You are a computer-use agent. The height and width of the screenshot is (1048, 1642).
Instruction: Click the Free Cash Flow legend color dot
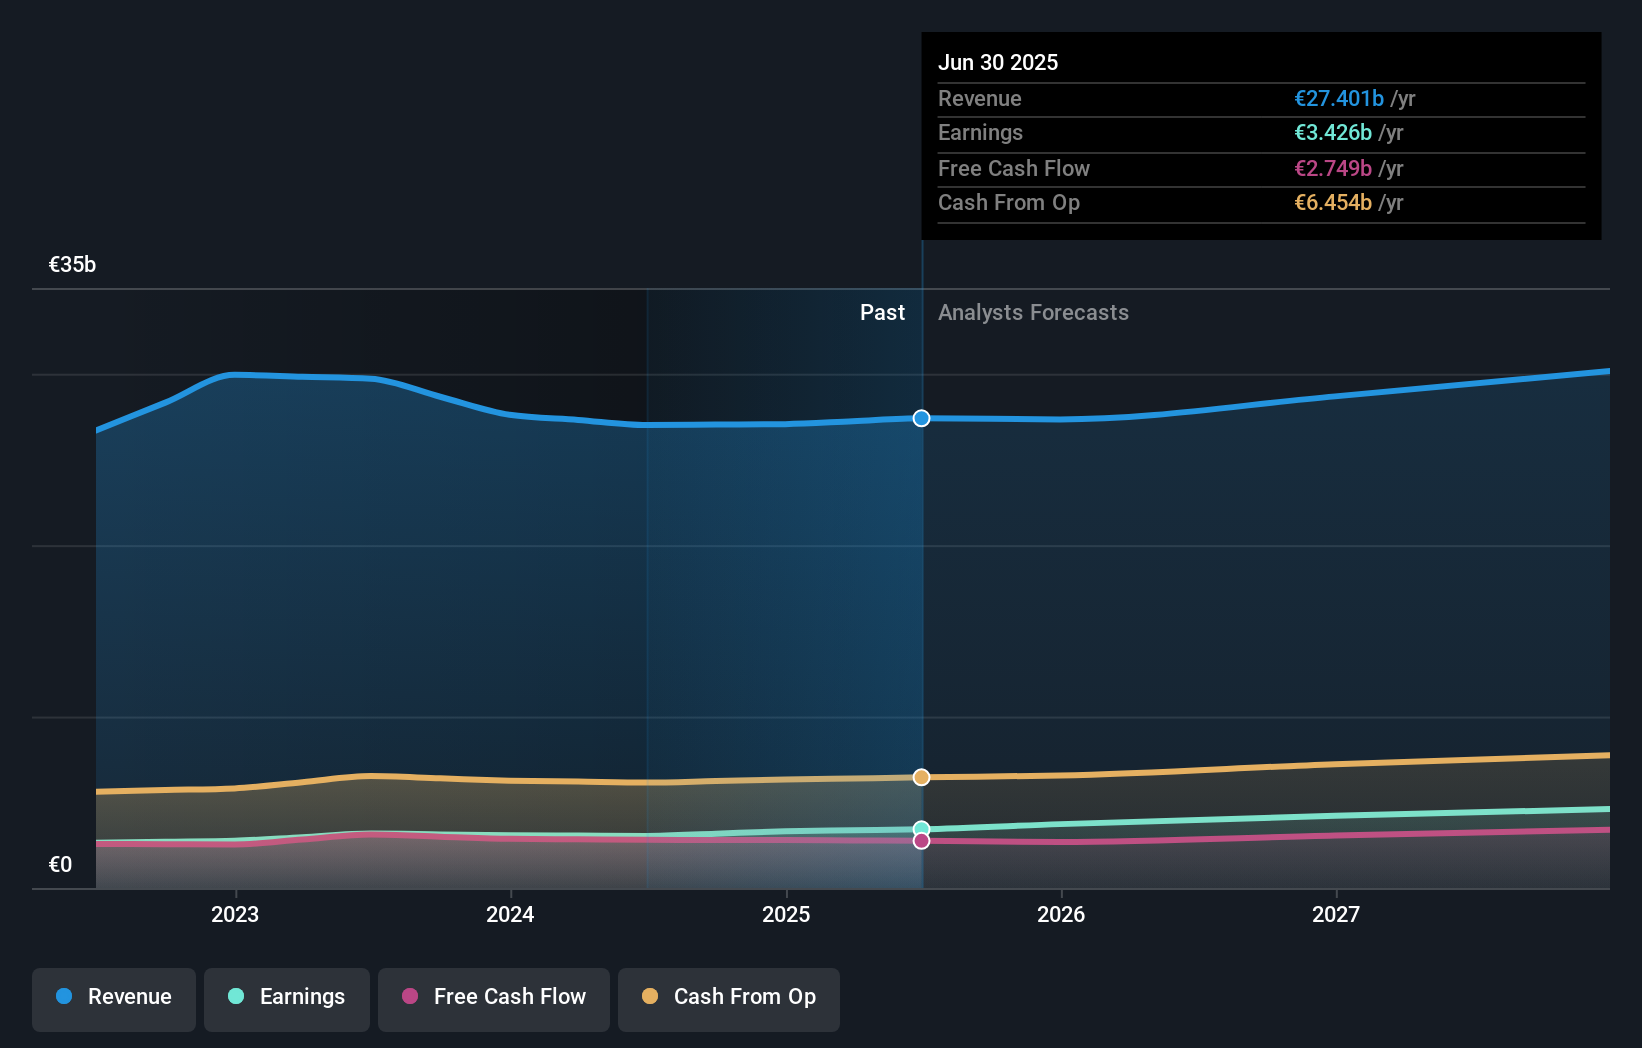point(409,997)
